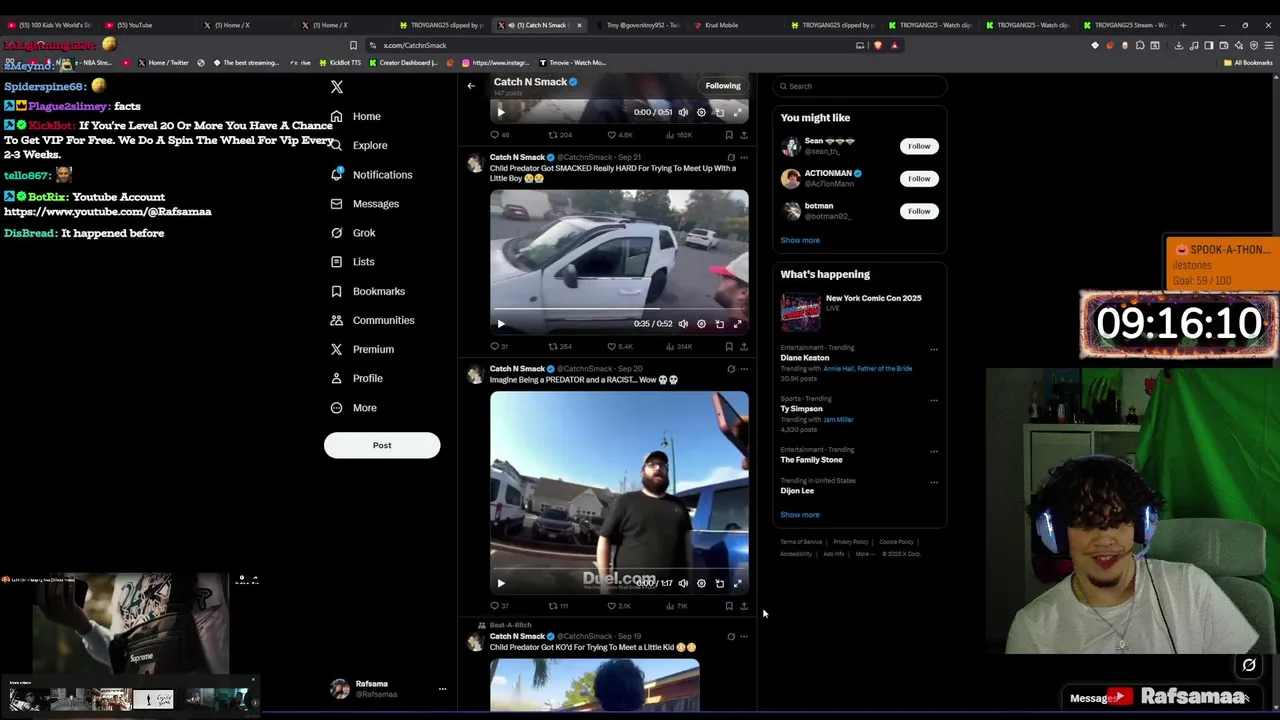This screenshot has width=1280, height=720.
Task: Go back with the arrow beside Catch N Smack
Action: click(x=471, y=86)
